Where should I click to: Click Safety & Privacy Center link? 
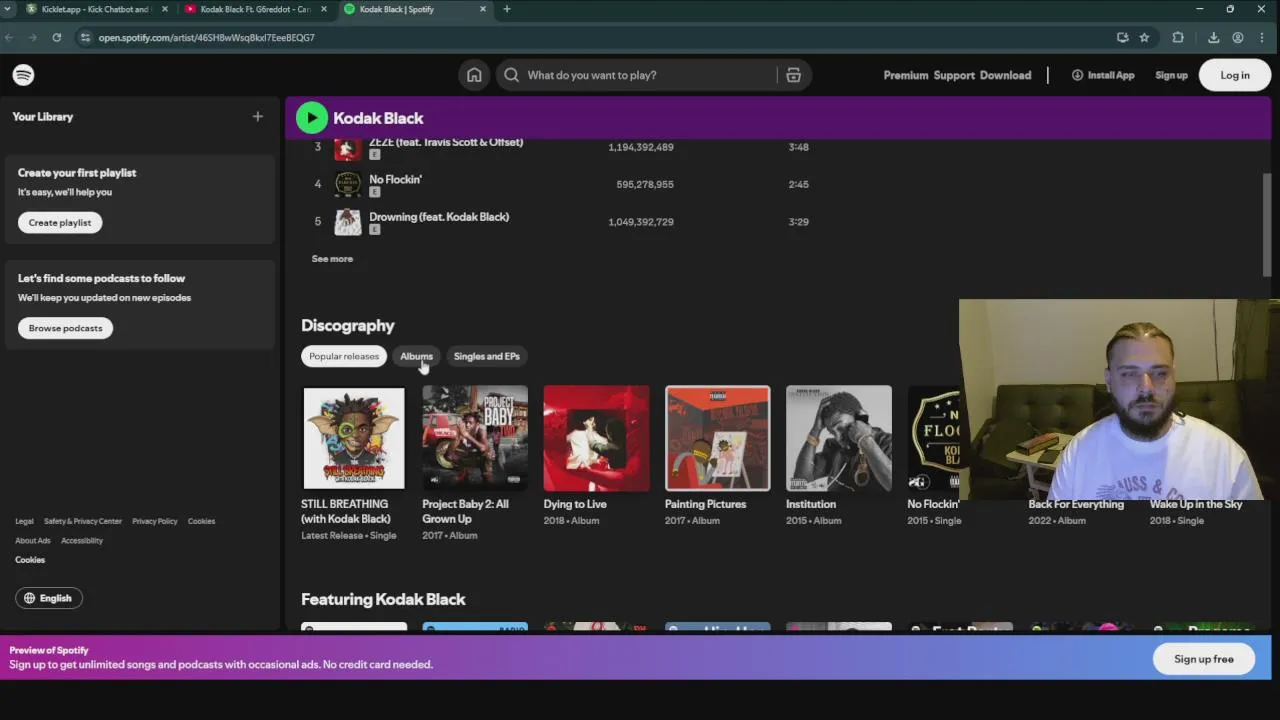tap(83, 521)
